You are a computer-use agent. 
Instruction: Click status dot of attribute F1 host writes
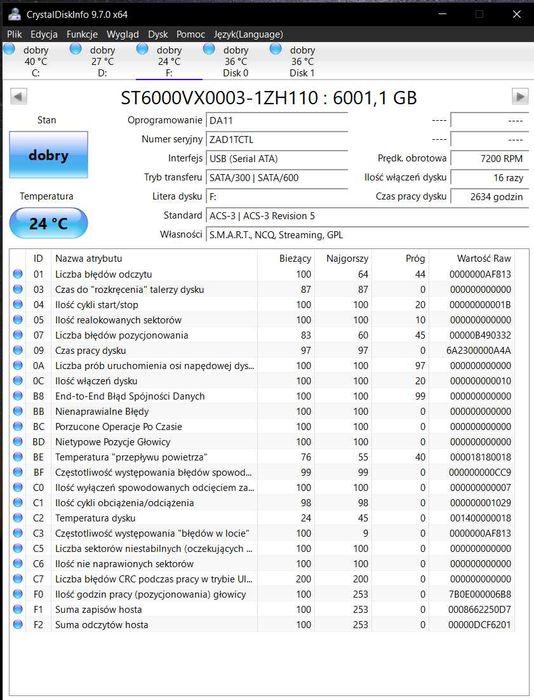point(18,609)
